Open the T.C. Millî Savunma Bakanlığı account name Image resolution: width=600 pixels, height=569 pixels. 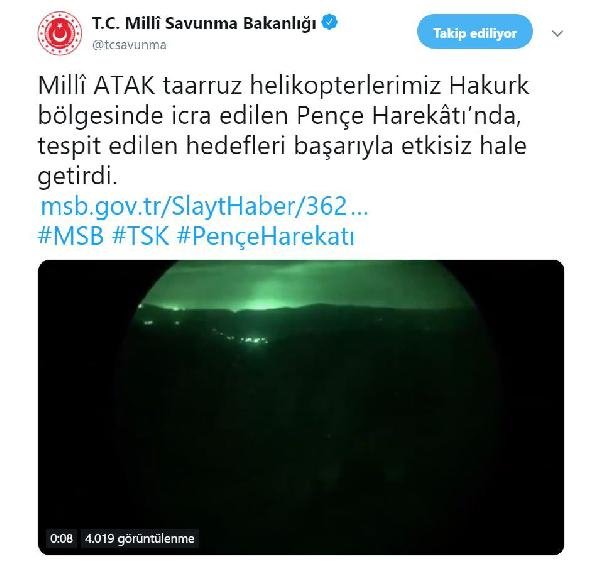204,23
